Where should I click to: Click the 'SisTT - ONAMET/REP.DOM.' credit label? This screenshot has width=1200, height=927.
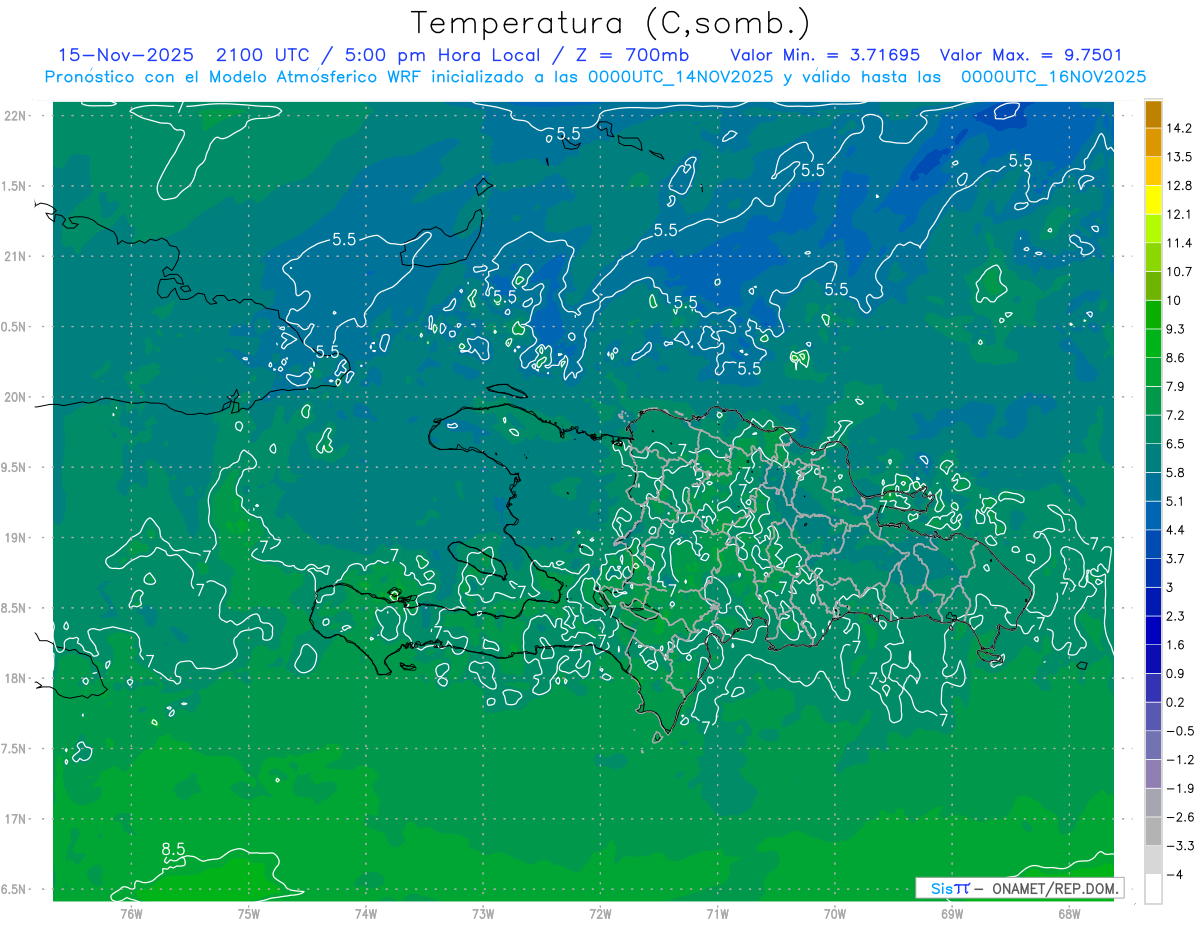tap(1019, 888)
